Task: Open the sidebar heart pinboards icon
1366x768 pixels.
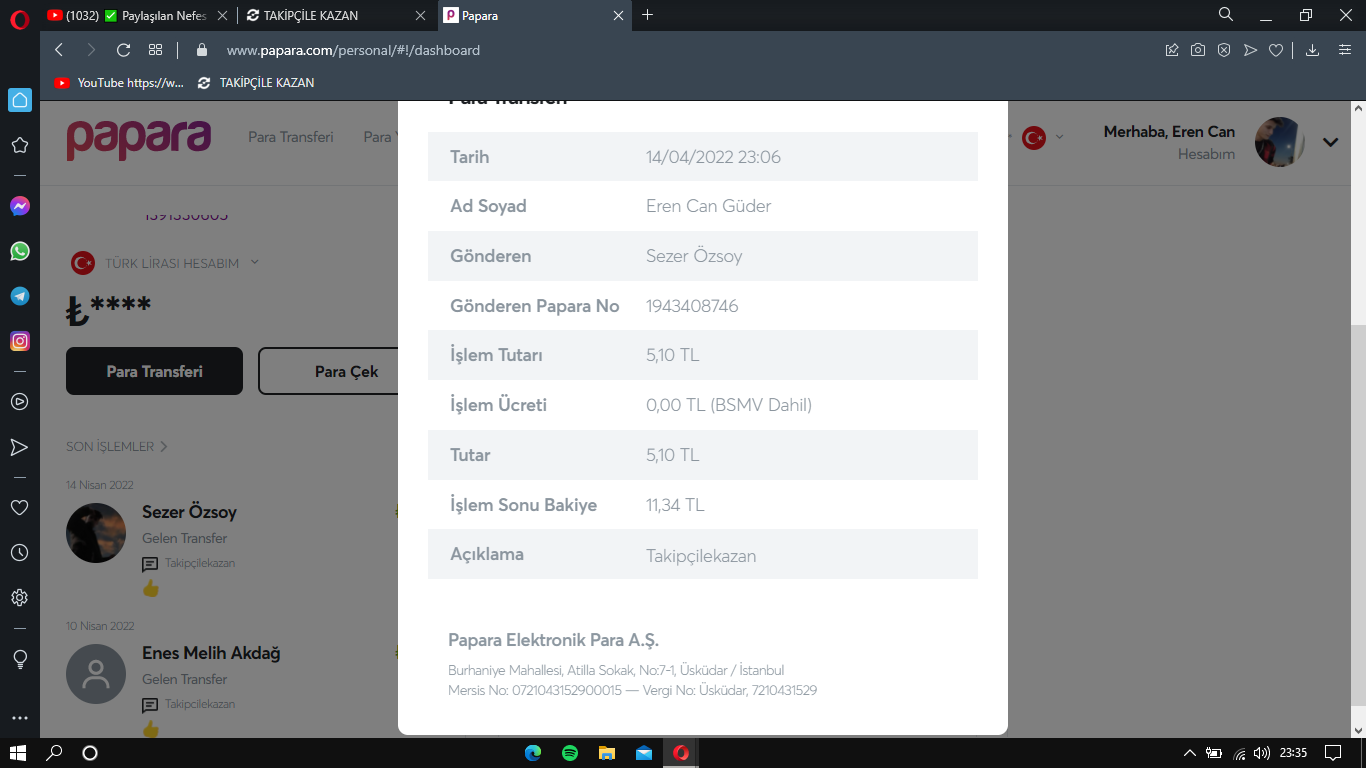Action: coord(20,508)
